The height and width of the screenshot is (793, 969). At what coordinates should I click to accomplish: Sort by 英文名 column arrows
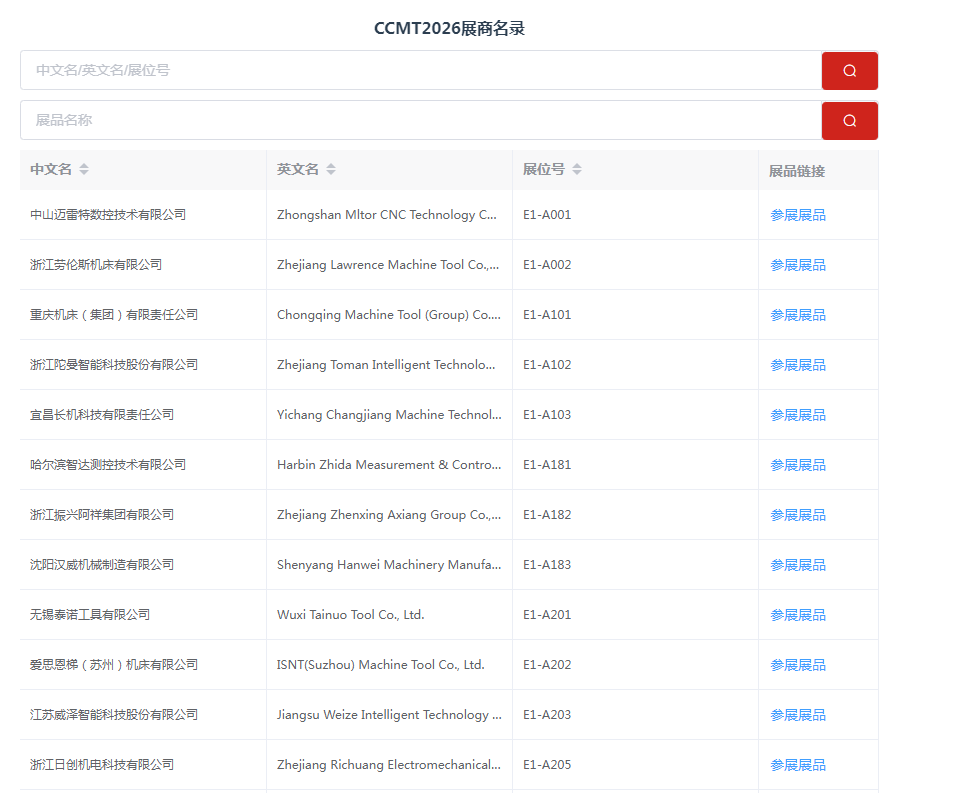click(x=331, y=170)
